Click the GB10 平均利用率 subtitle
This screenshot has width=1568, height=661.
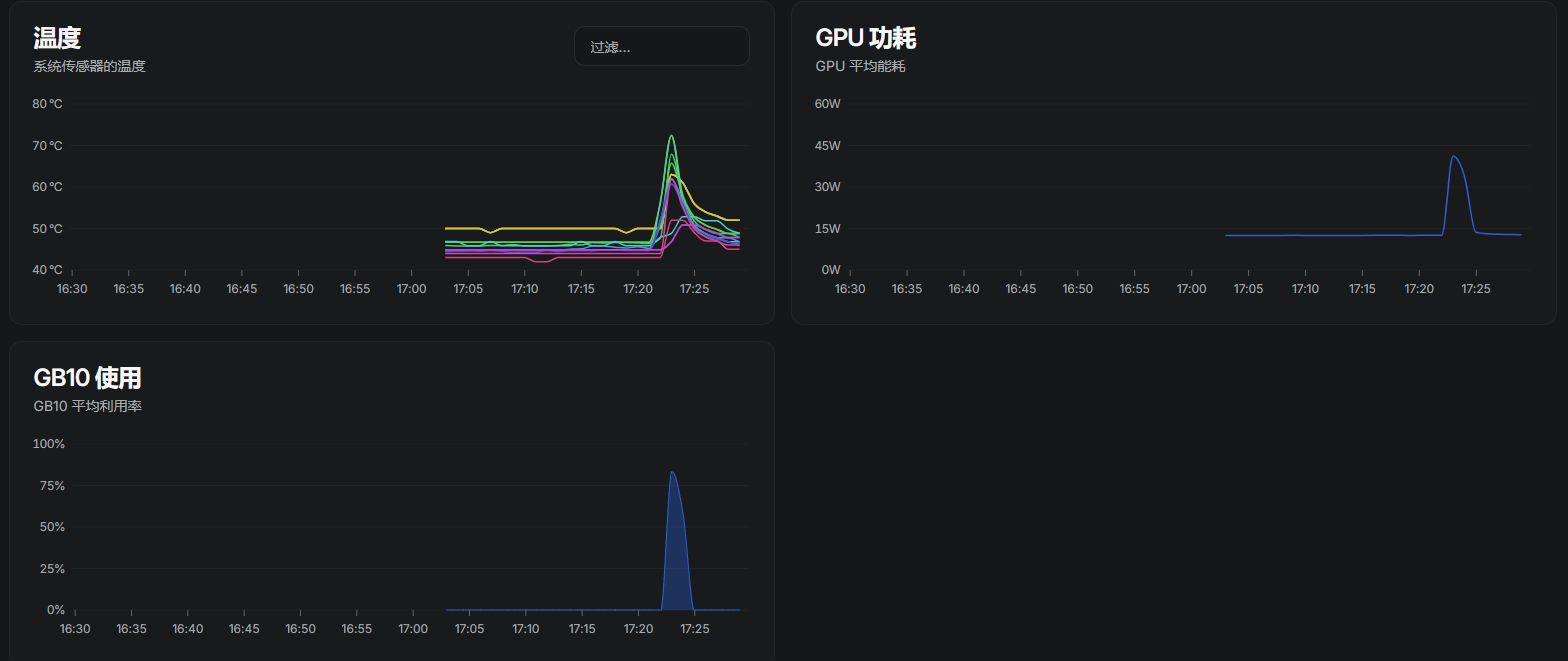coord(88,407)
